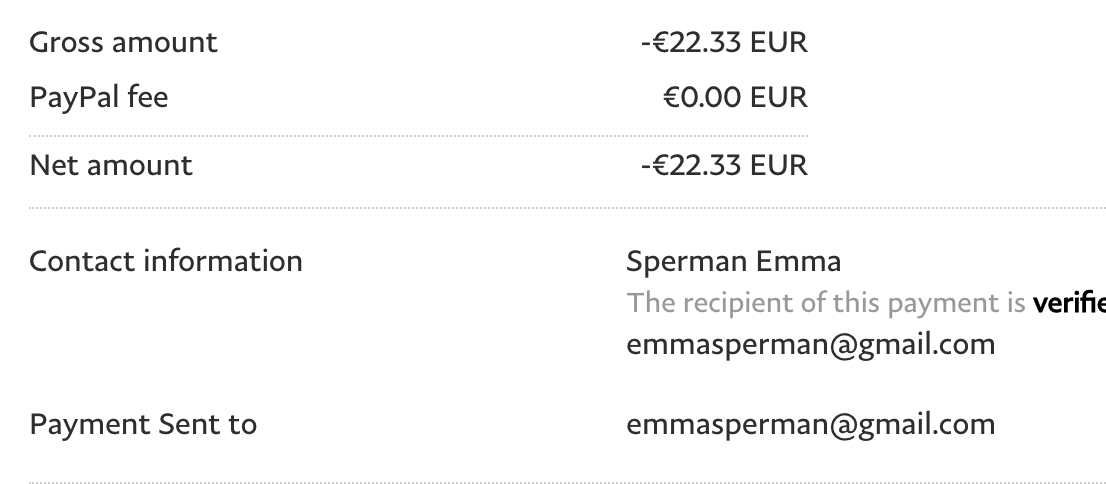Click the Payment Sent to label
The image size is (1106, 484).
(143, 424)
